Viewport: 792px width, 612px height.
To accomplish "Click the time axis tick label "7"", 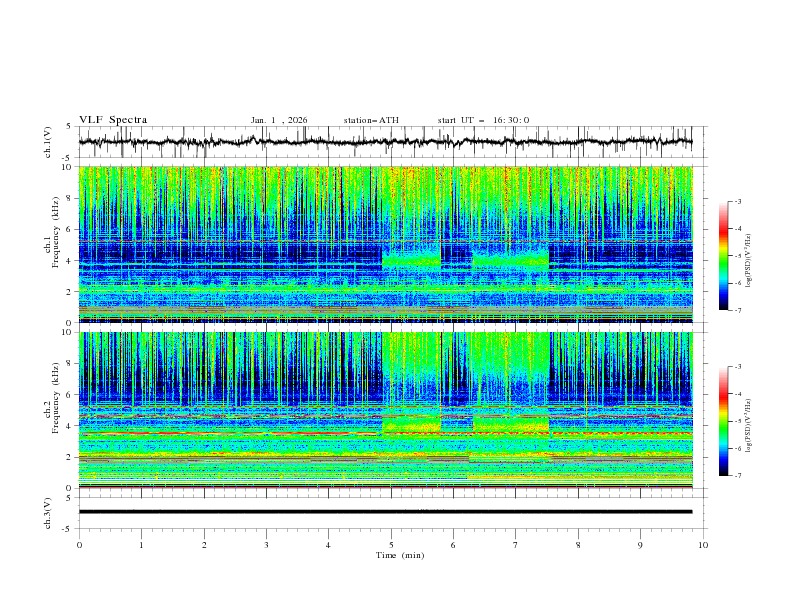I will 516,545.
